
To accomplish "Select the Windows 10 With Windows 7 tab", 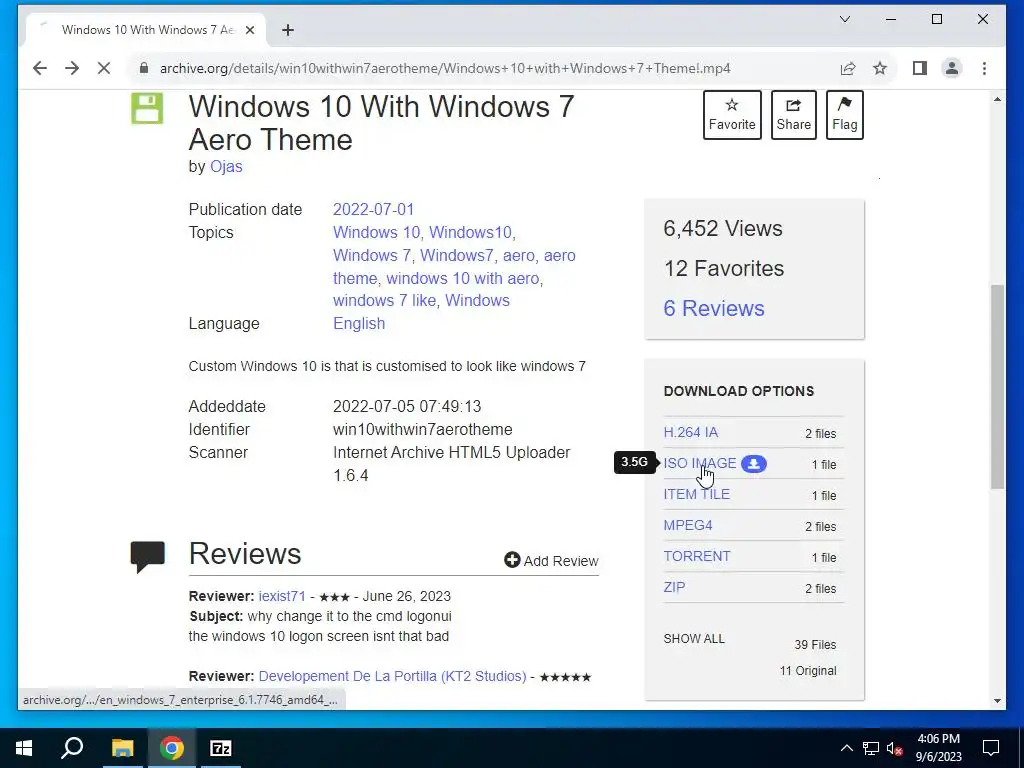I will pos(145,30).
